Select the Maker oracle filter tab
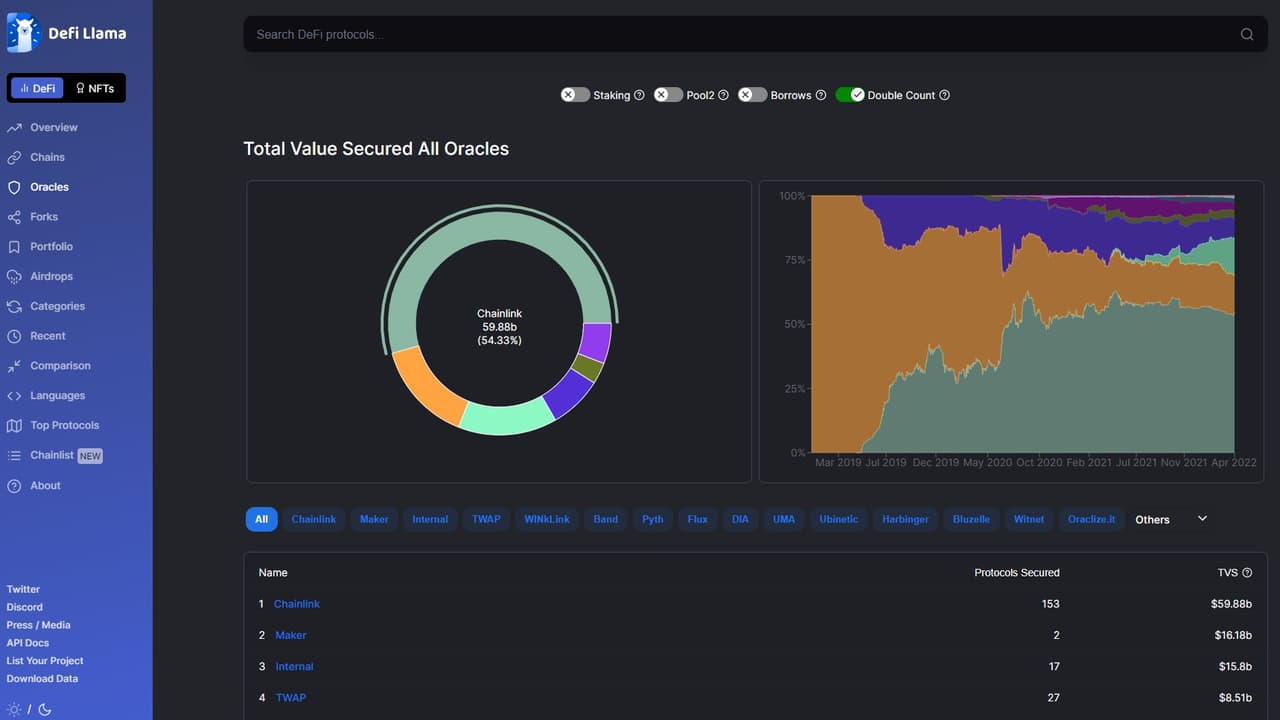 pos(374,519)
